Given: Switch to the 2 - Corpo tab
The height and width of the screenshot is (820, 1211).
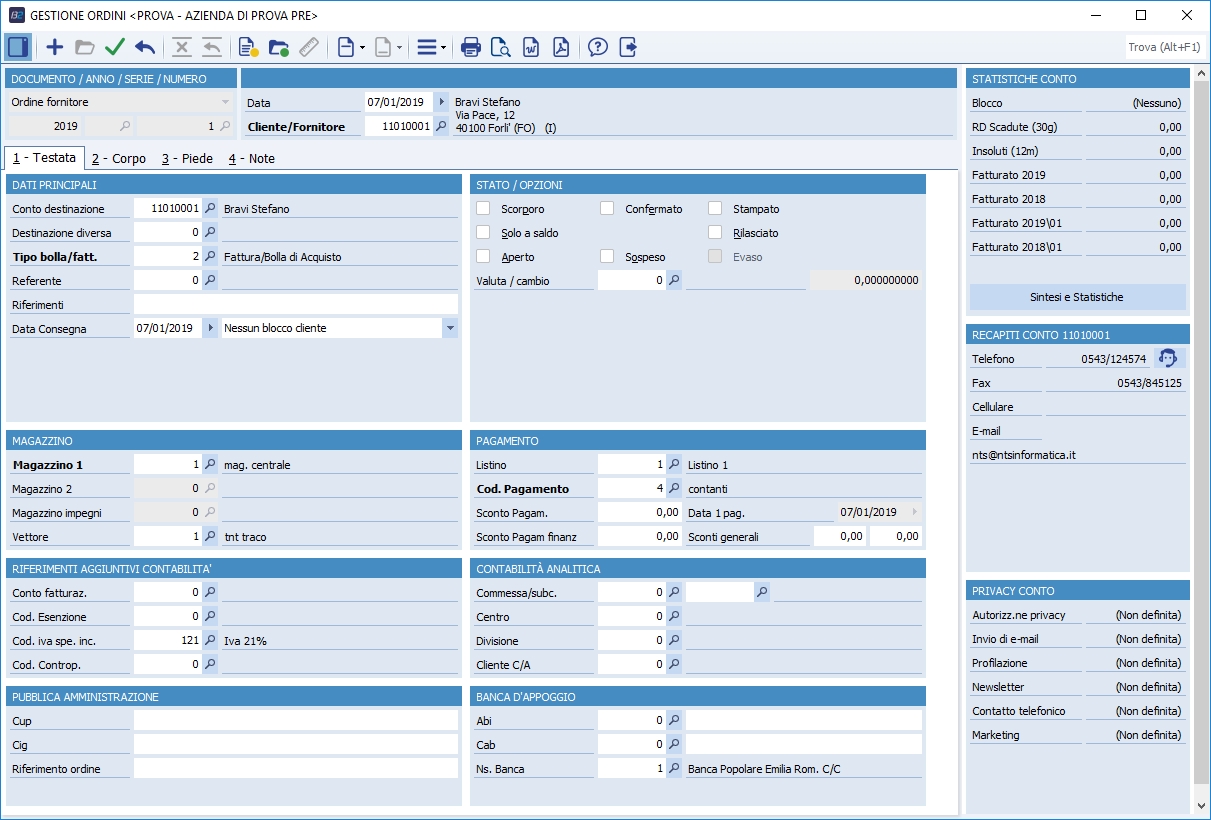Looking at the screenshot, I should point(118,158).
